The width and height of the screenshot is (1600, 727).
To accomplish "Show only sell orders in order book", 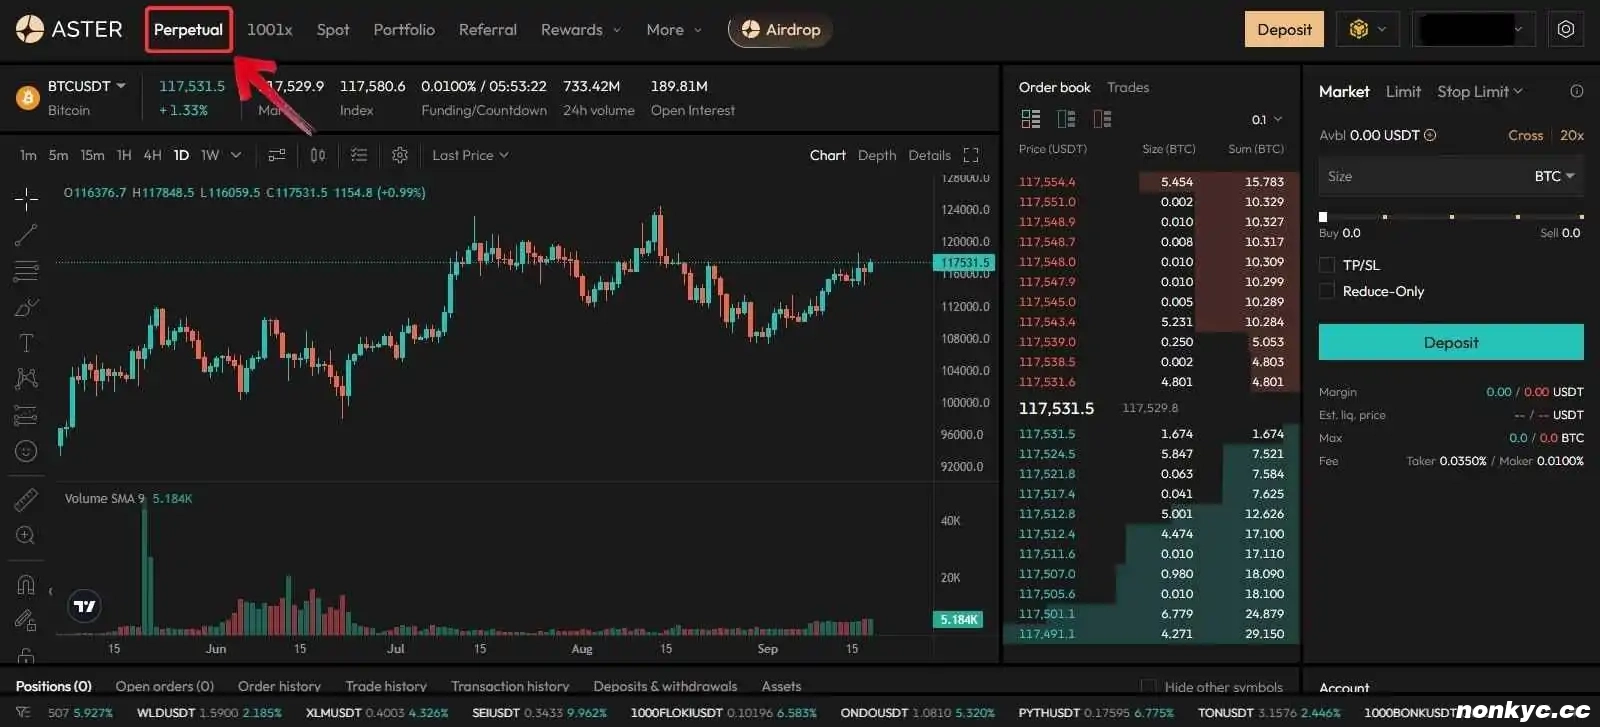I will tap(1102, 119).
